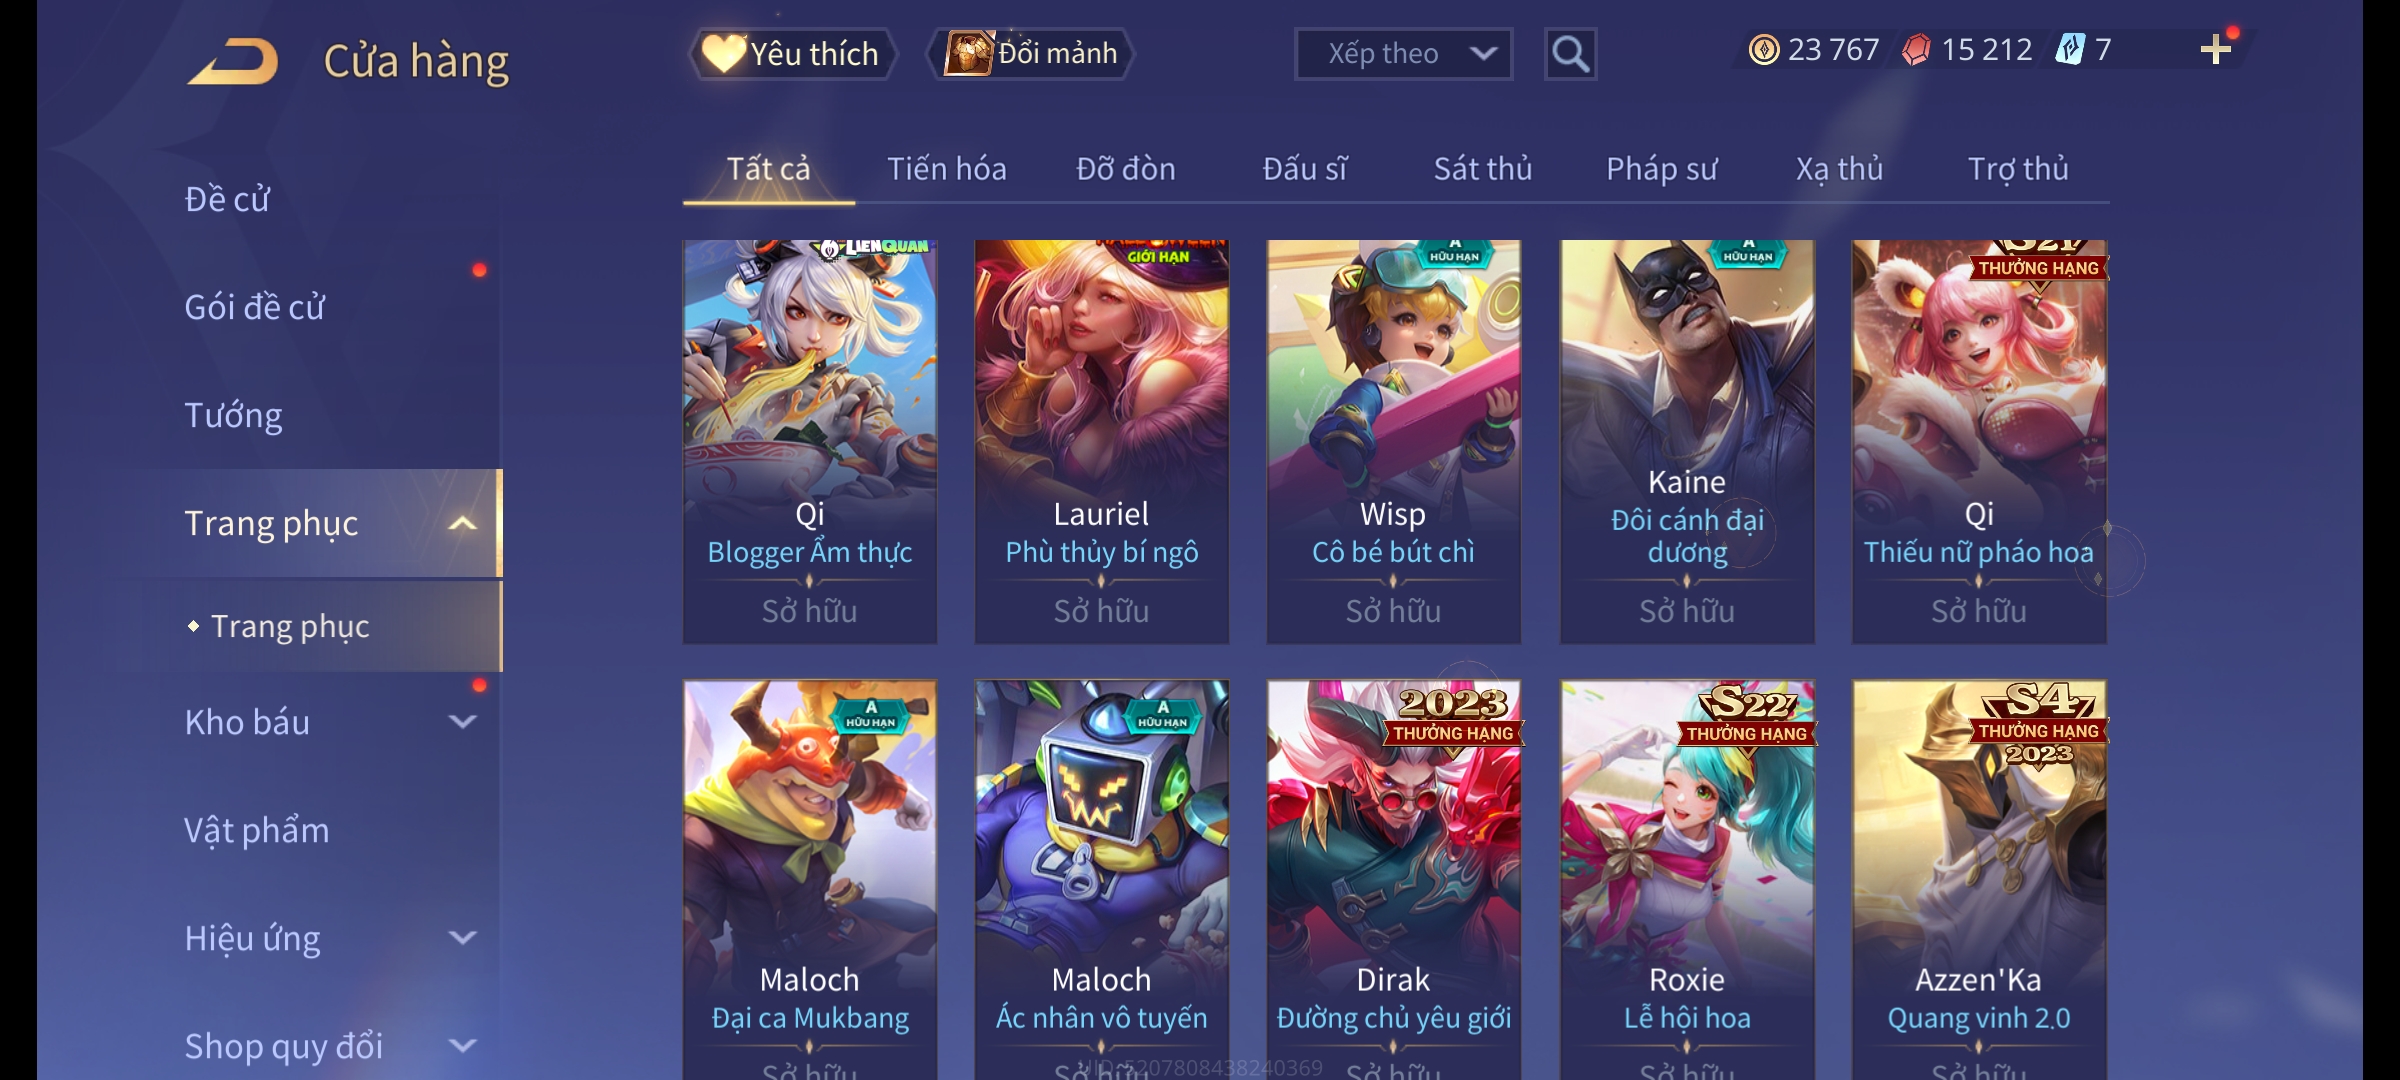Image resolution: width=2400 pixels, height=1080 pixels.
Task: Open the Tướng sidebar menu
Action: tap(233, 415)
